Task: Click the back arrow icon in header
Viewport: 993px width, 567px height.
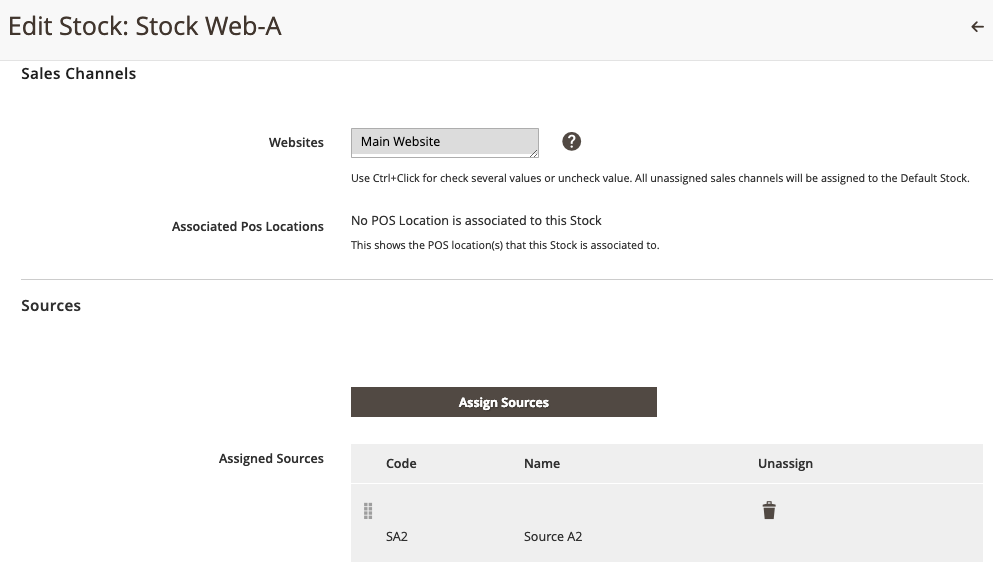Action: coord(977,27)
